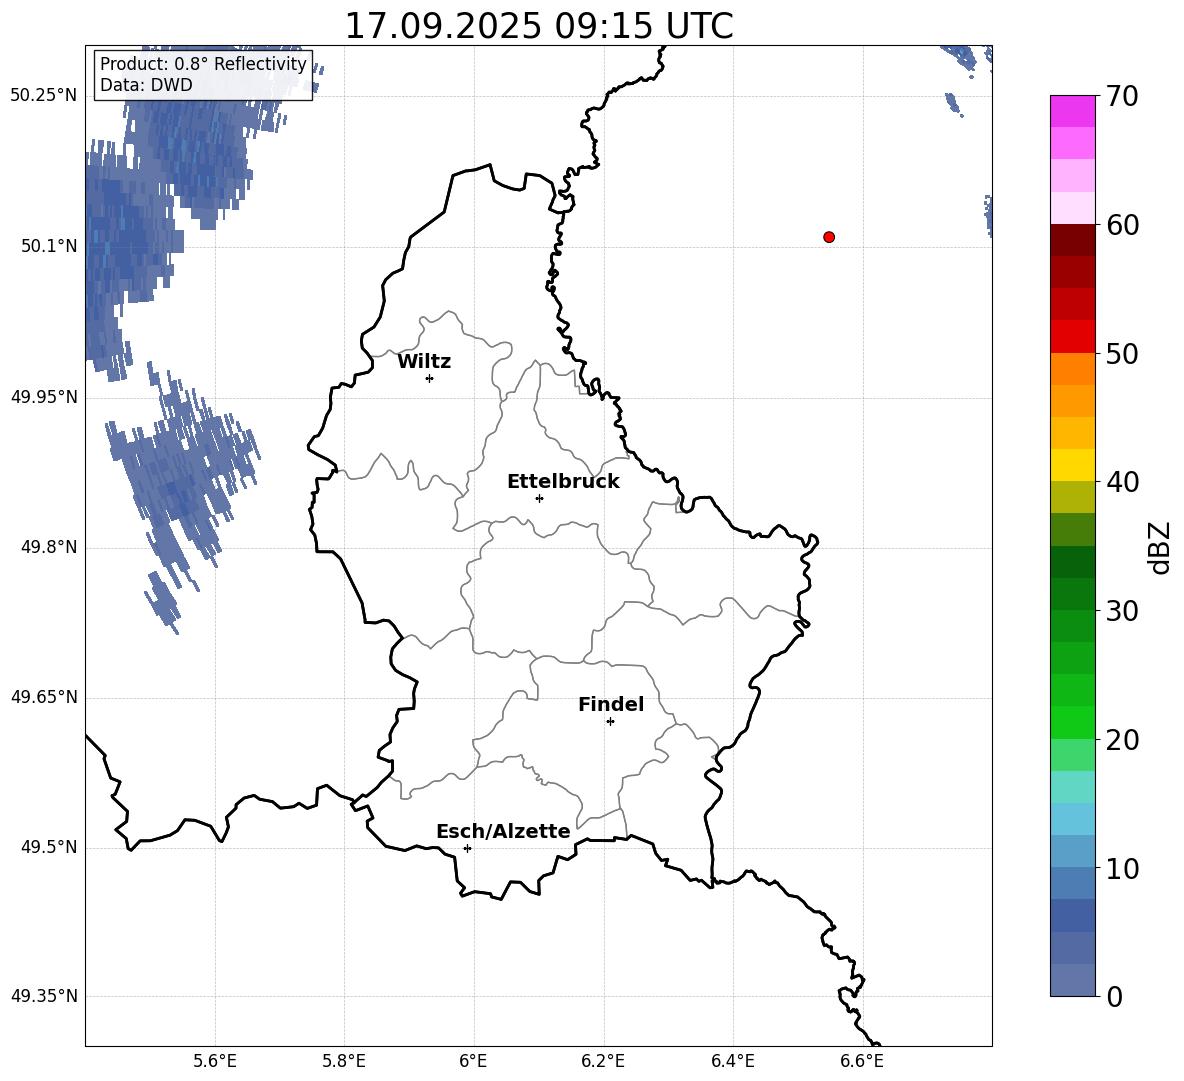Click the 5.6°E longitude label
Viewport: 1184px width, 1081px height.
(215, 1061)
